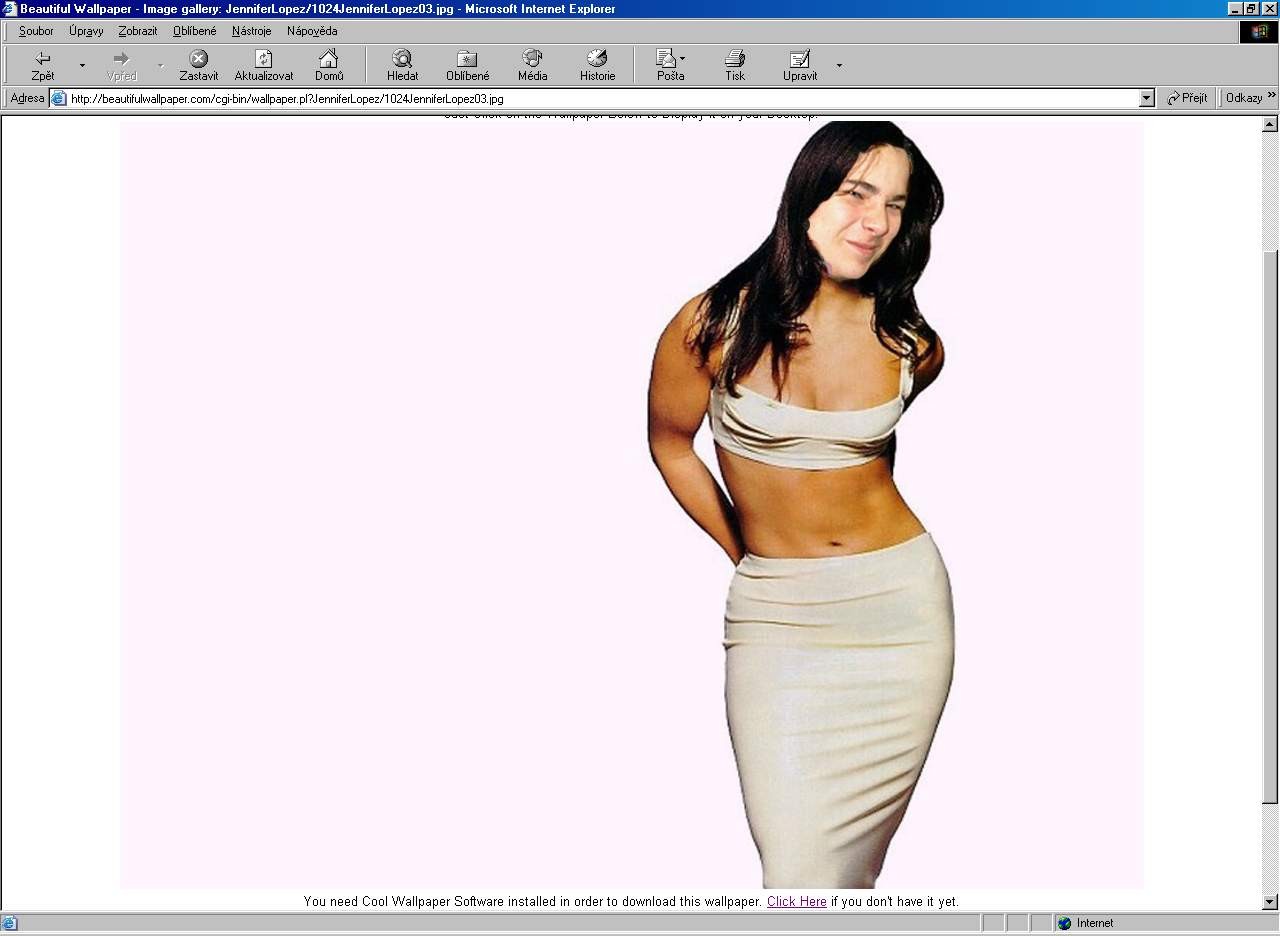Open the Média toolbar button
Viewport: 1280px width, 936px height.
click(532, 65)
